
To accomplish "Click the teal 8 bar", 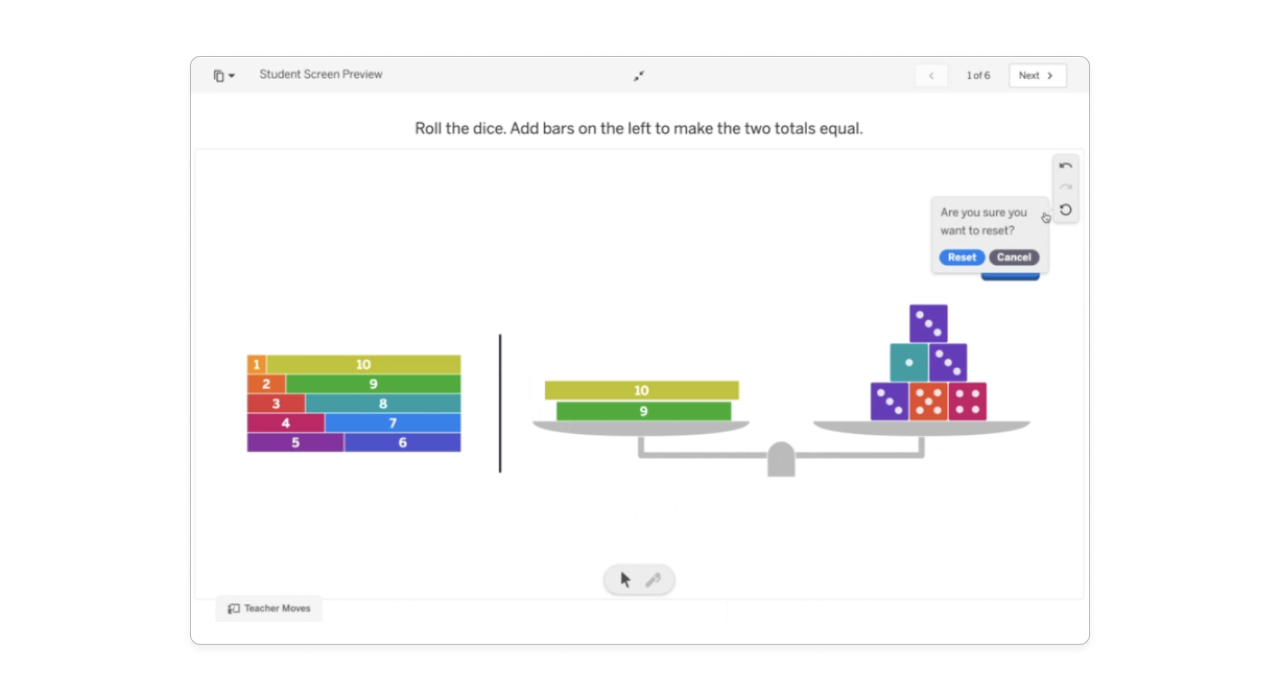I will coord(382,403).
